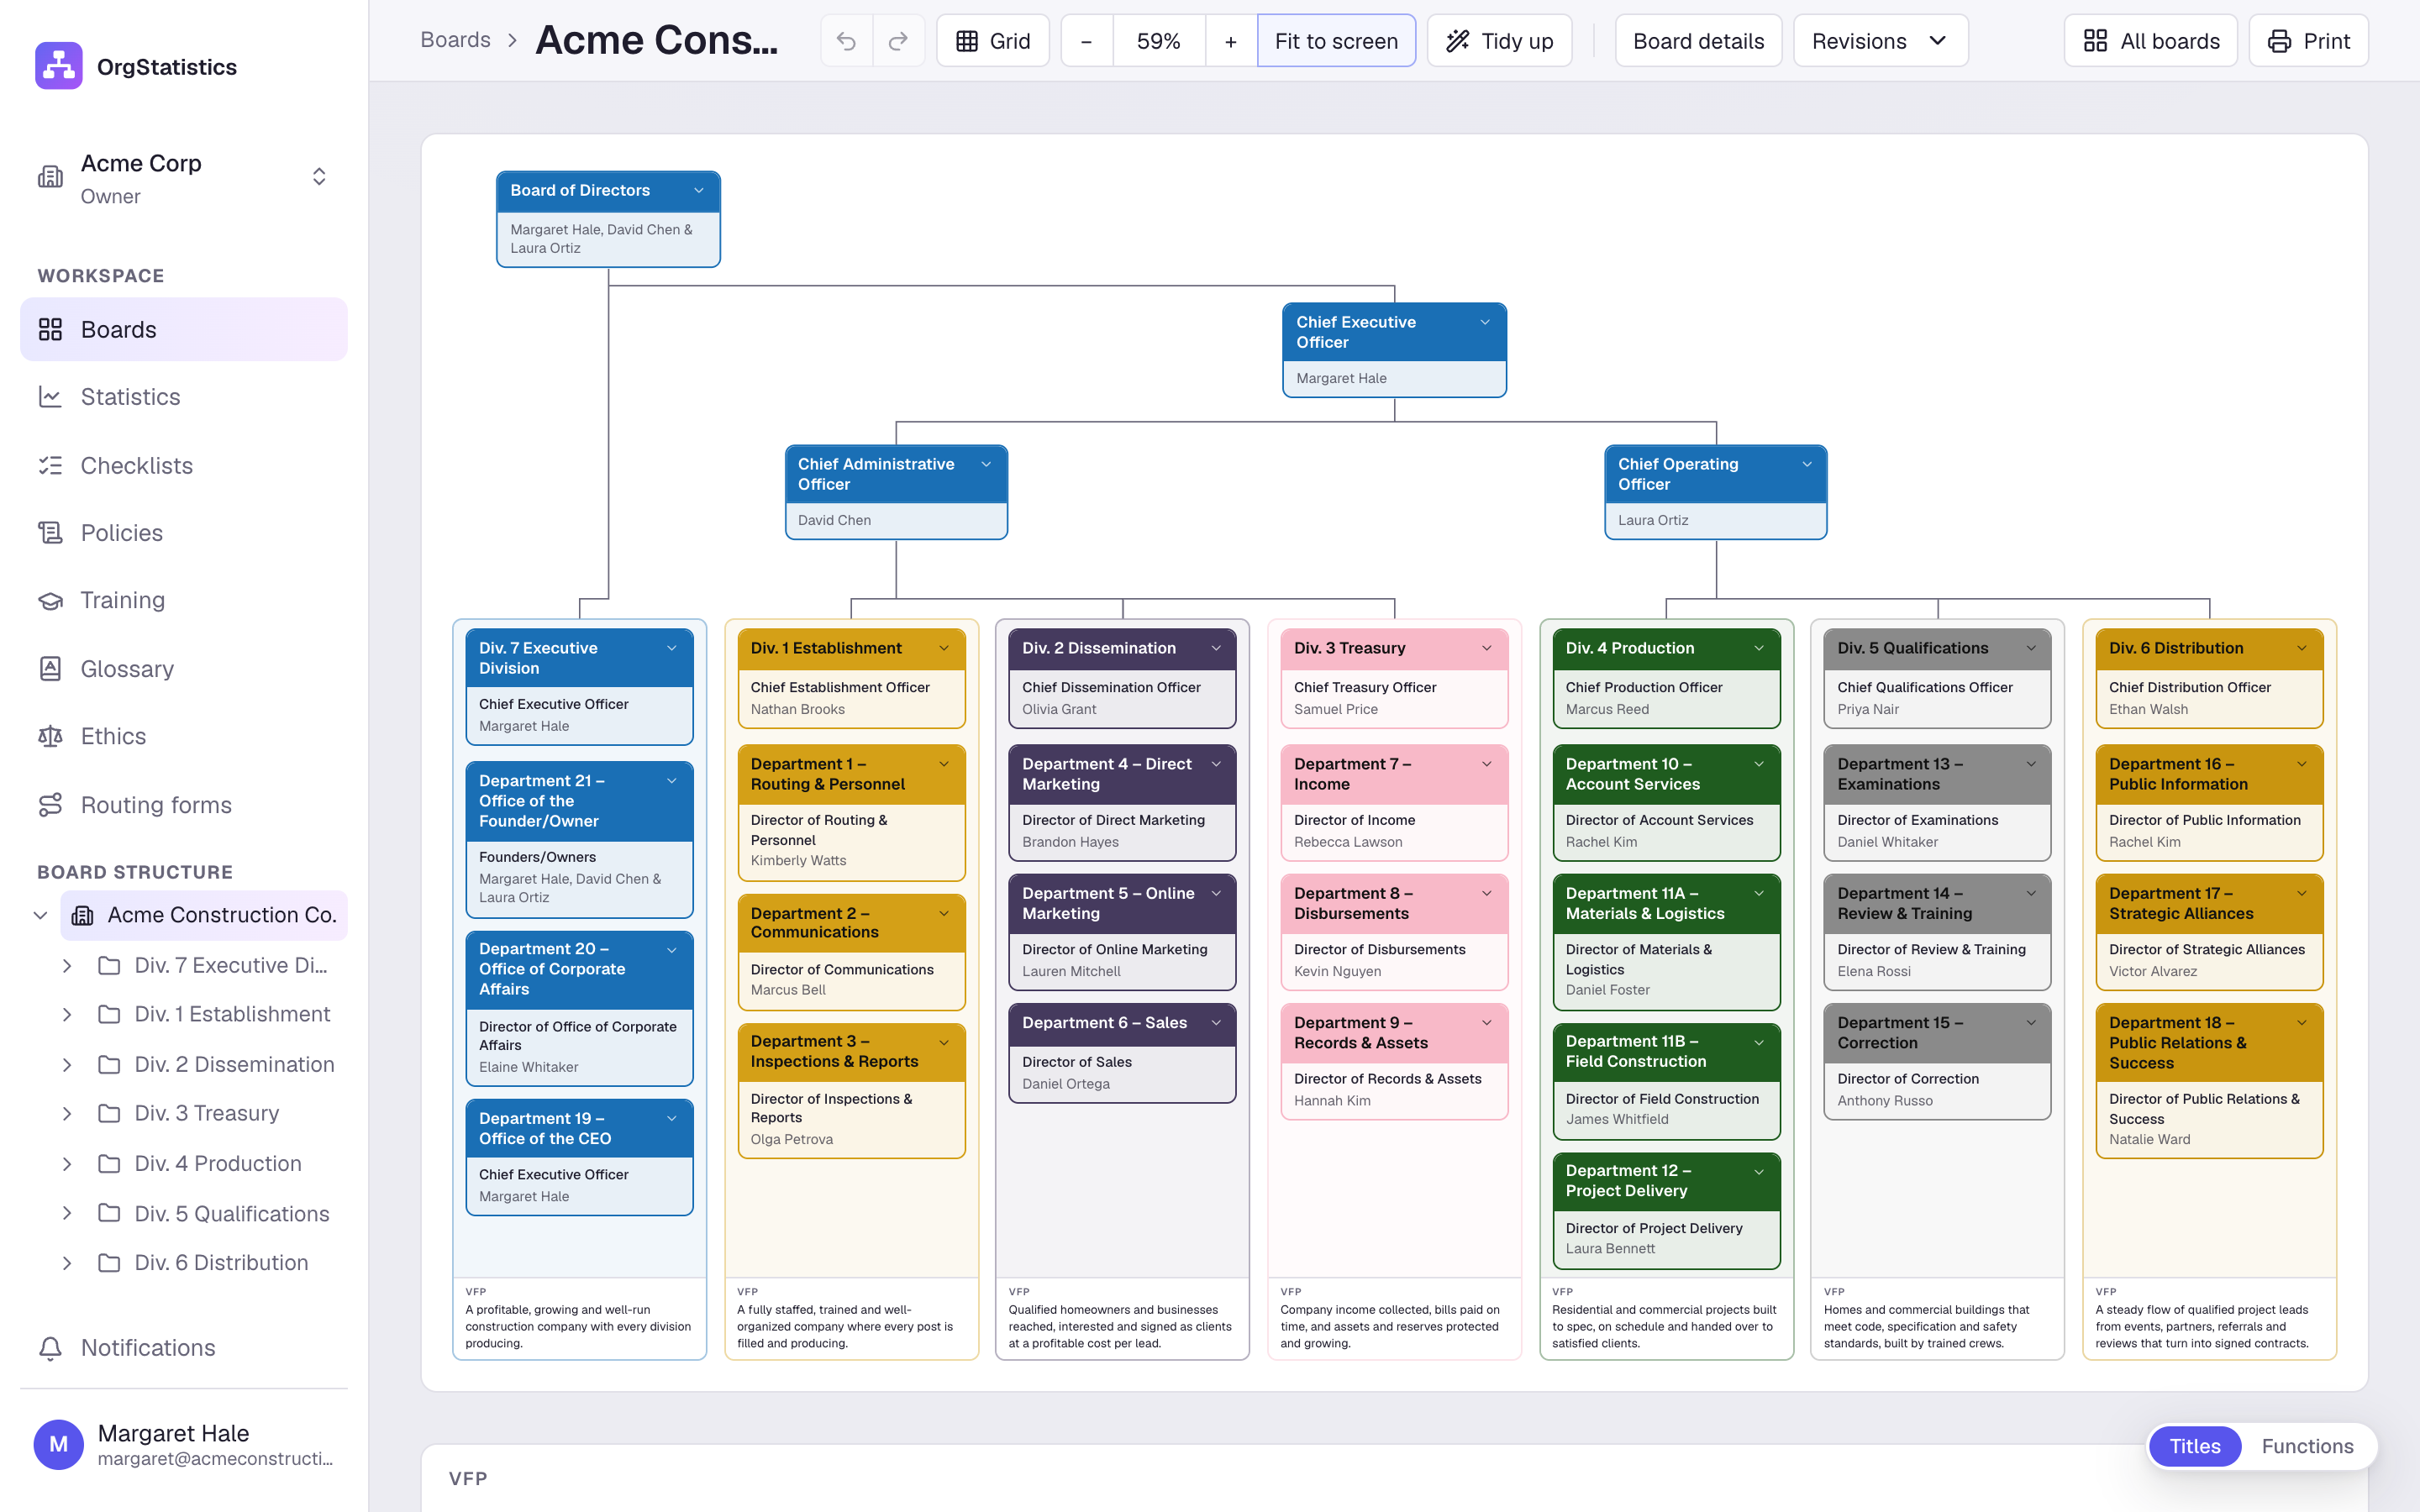Open the Div. 5 Qualifications card chevron
The width and height of the screenshot is (2420, 1512).
2031,648
